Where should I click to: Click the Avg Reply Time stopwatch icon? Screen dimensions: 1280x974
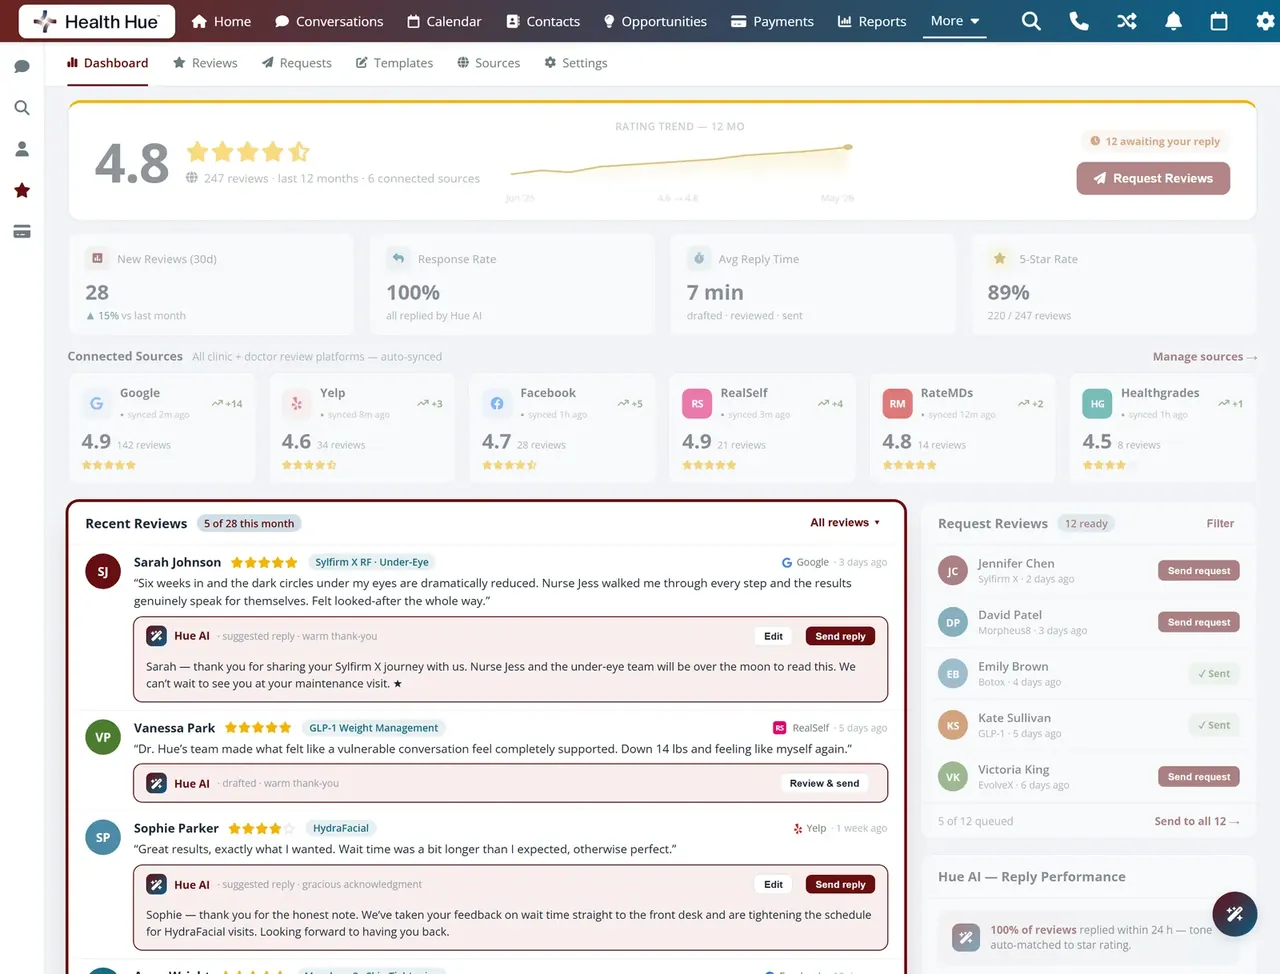[x=699, y=258]
